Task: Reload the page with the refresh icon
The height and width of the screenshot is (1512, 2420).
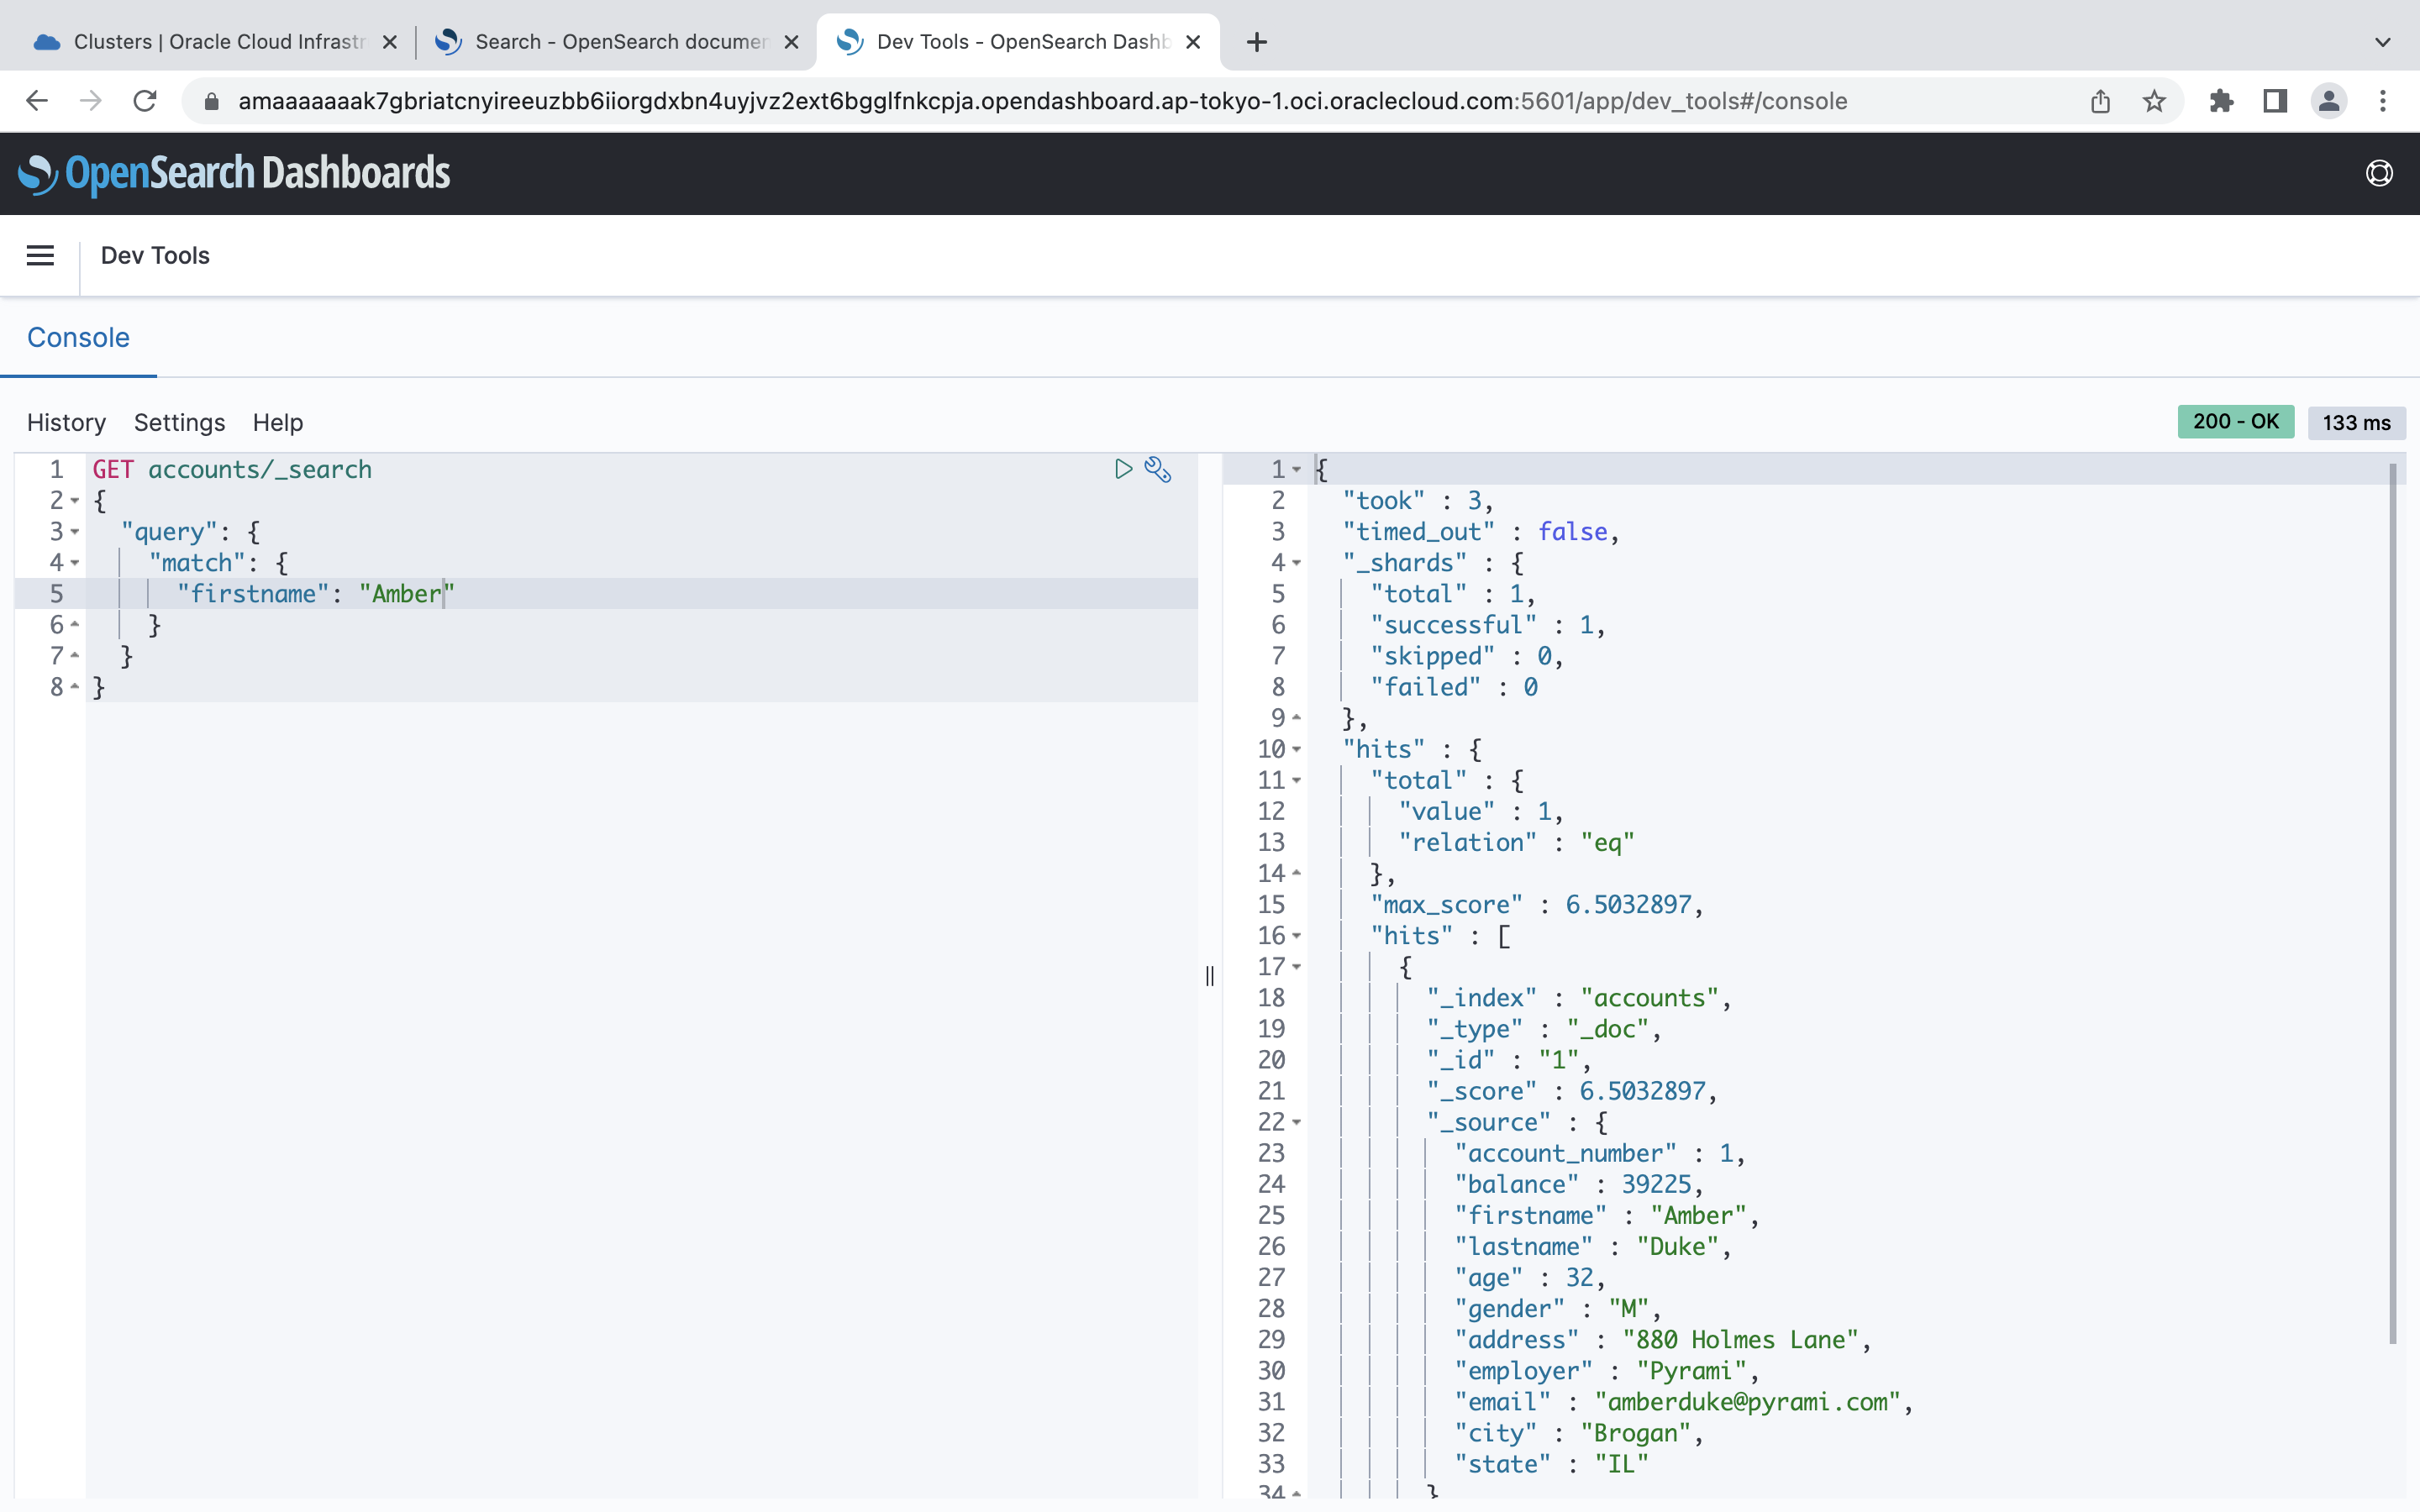Action: (145, 100)
